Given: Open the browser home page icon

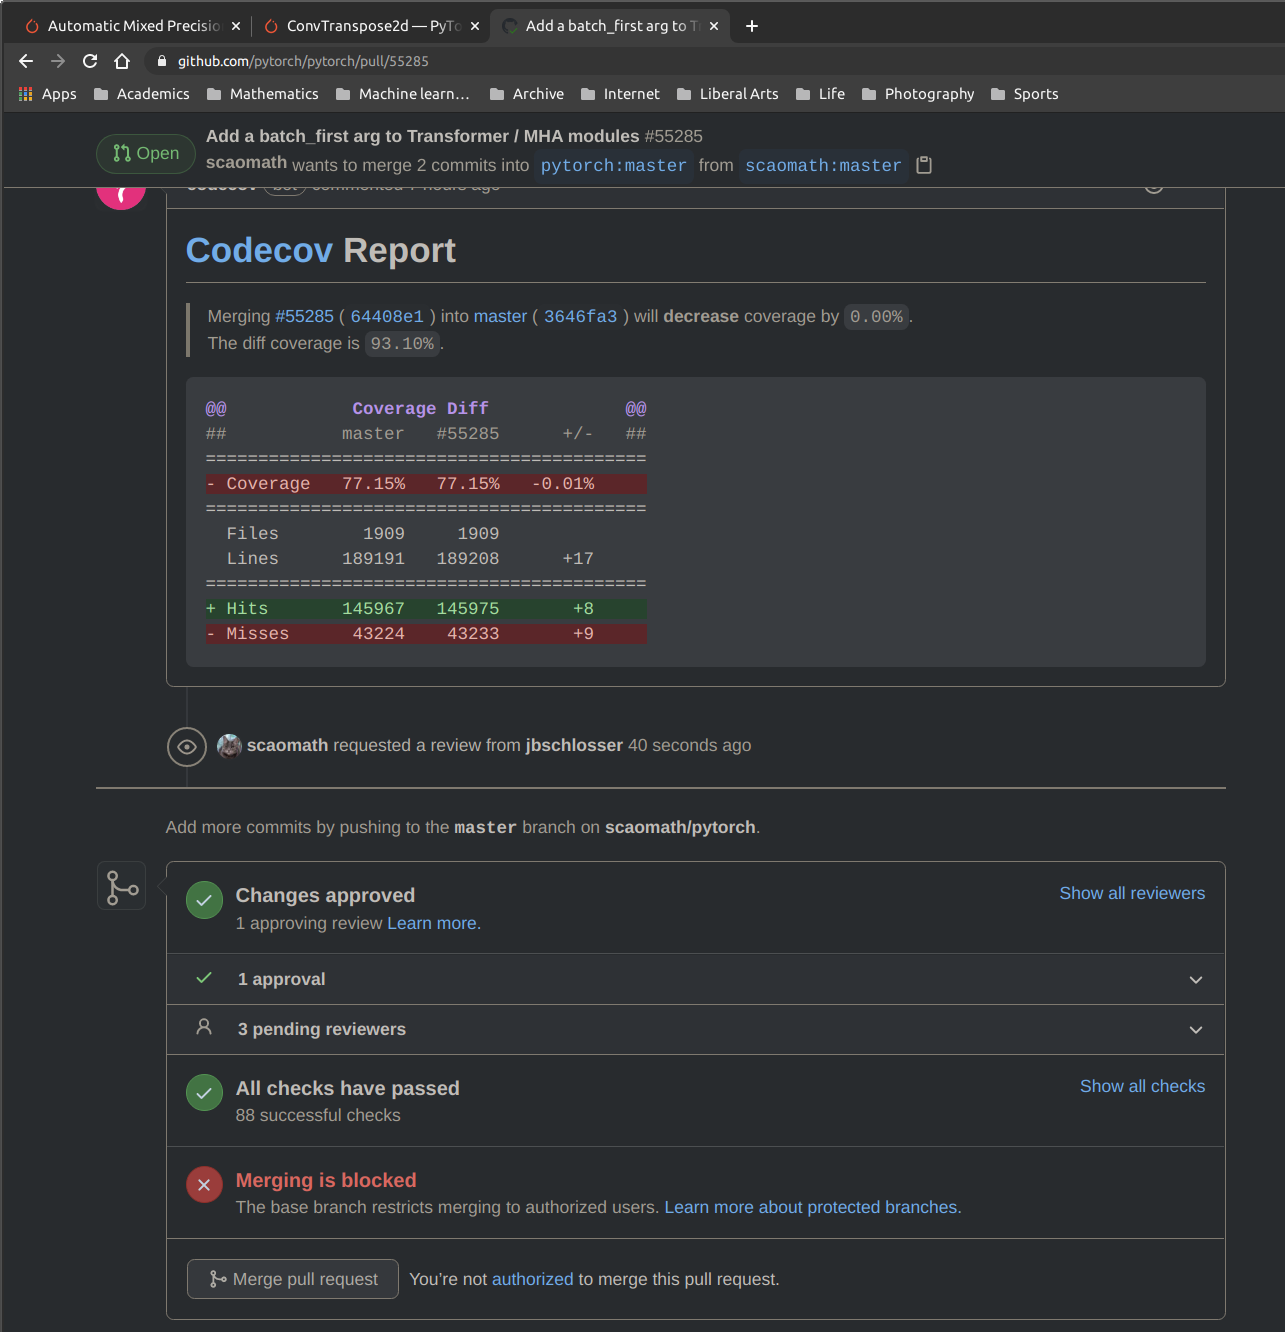Looking at the screenshot, I should [x=122, y=61].
